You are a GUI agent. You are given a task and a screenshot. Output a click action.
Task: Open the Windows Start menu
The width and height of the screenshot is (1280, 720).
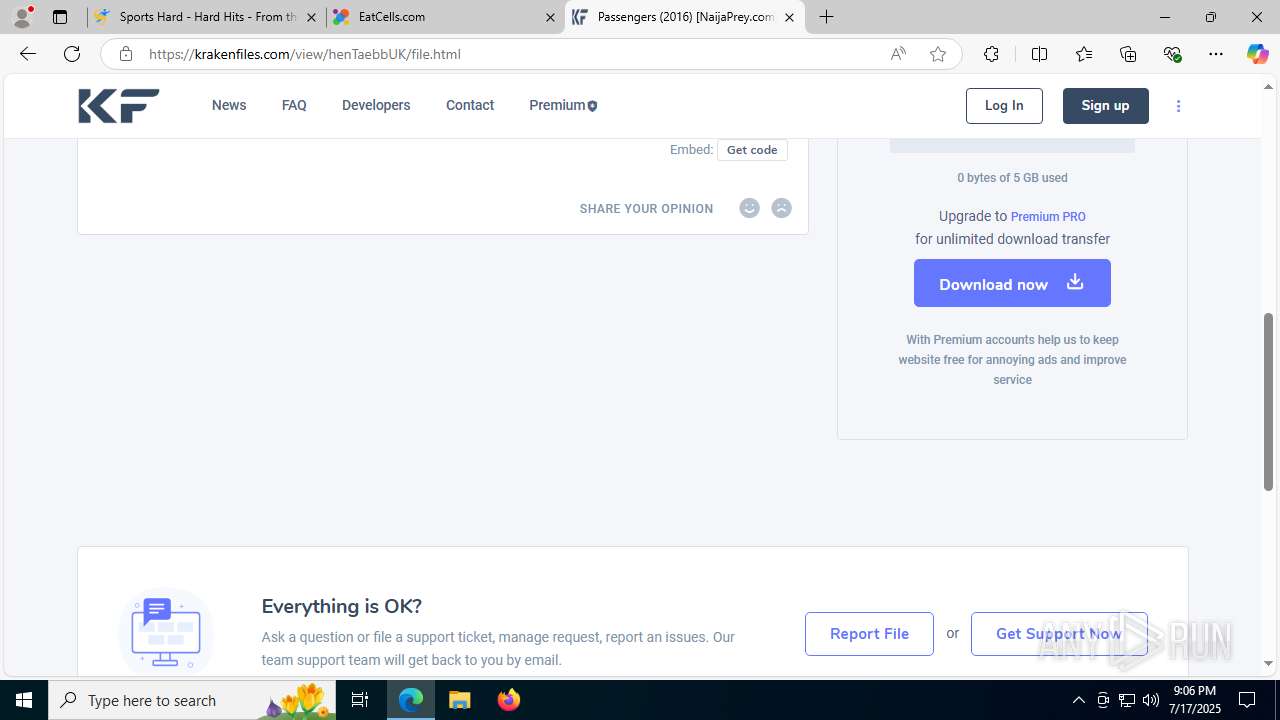pos(24,700)
